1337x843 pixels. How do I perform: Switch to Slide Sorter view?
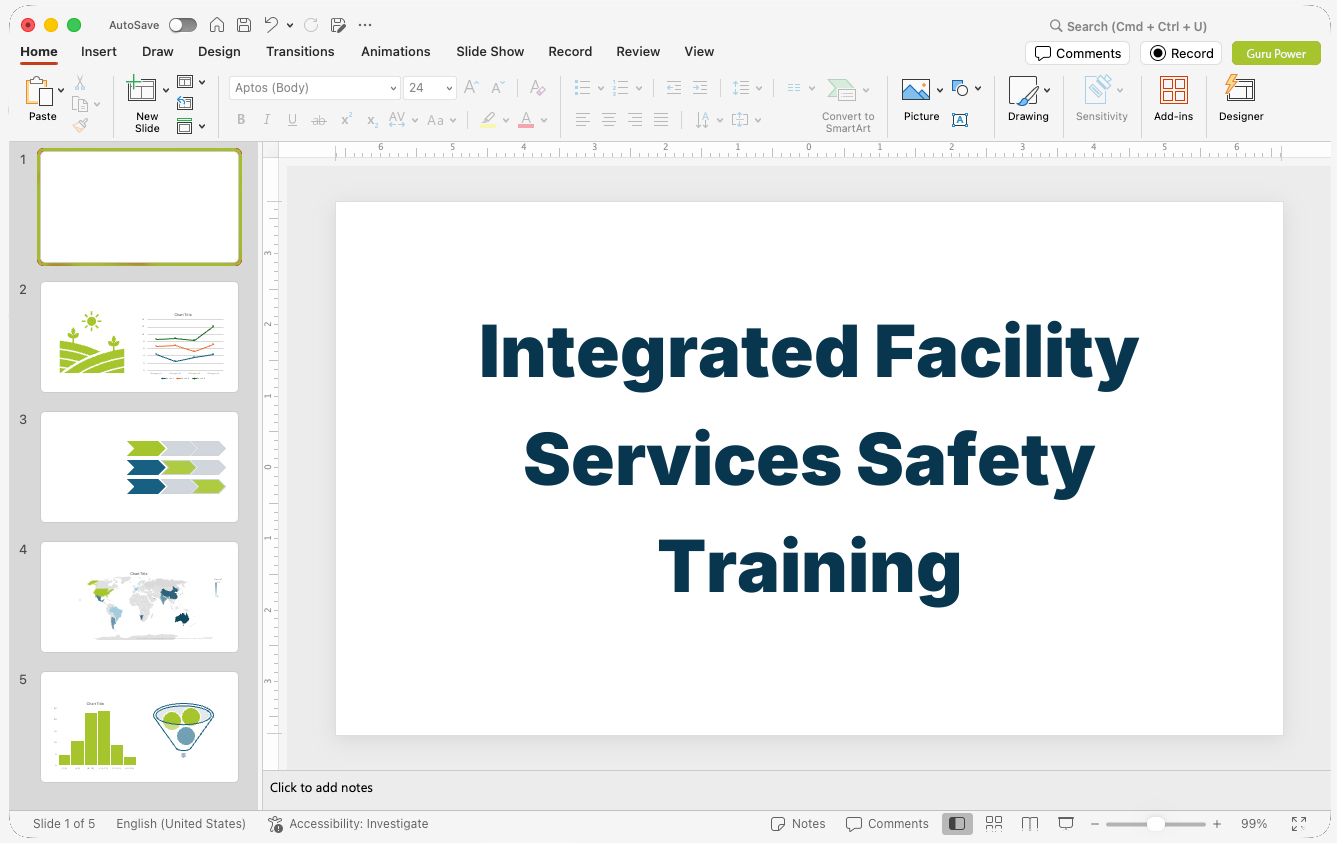tap(994, 824)
